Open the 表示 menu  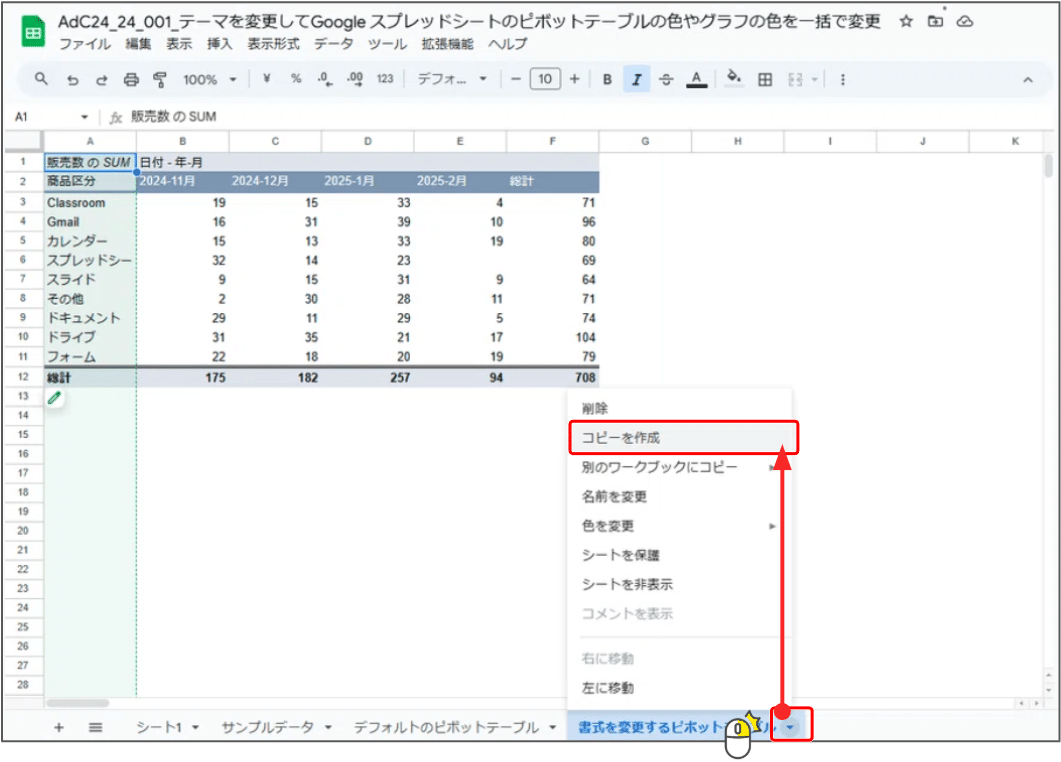point(179,44)
